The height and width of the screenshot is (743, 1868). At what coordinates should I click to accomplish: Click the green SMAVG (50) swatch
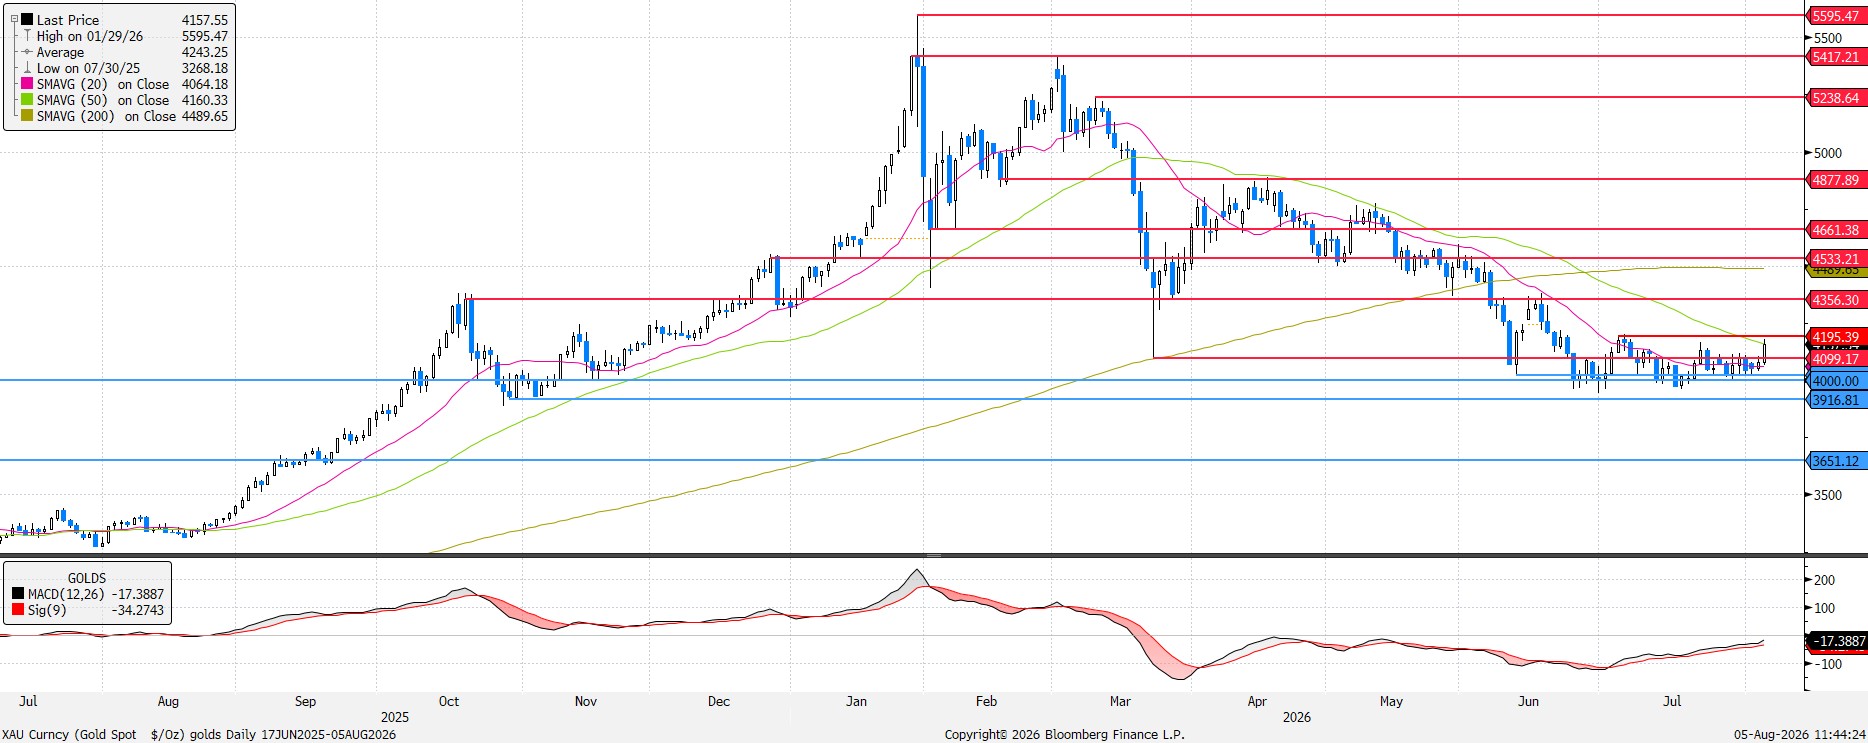pyautogui.click(x=27, y=100)
